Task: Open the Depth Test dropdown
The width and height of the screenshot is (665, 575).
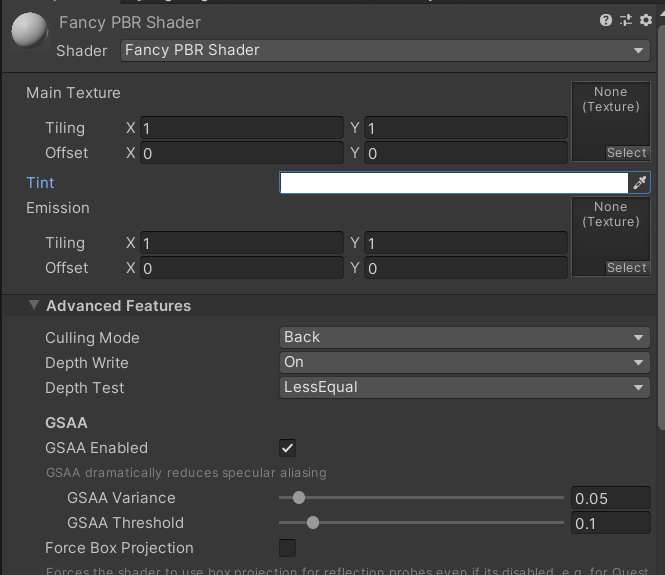Action: (464, 388)
